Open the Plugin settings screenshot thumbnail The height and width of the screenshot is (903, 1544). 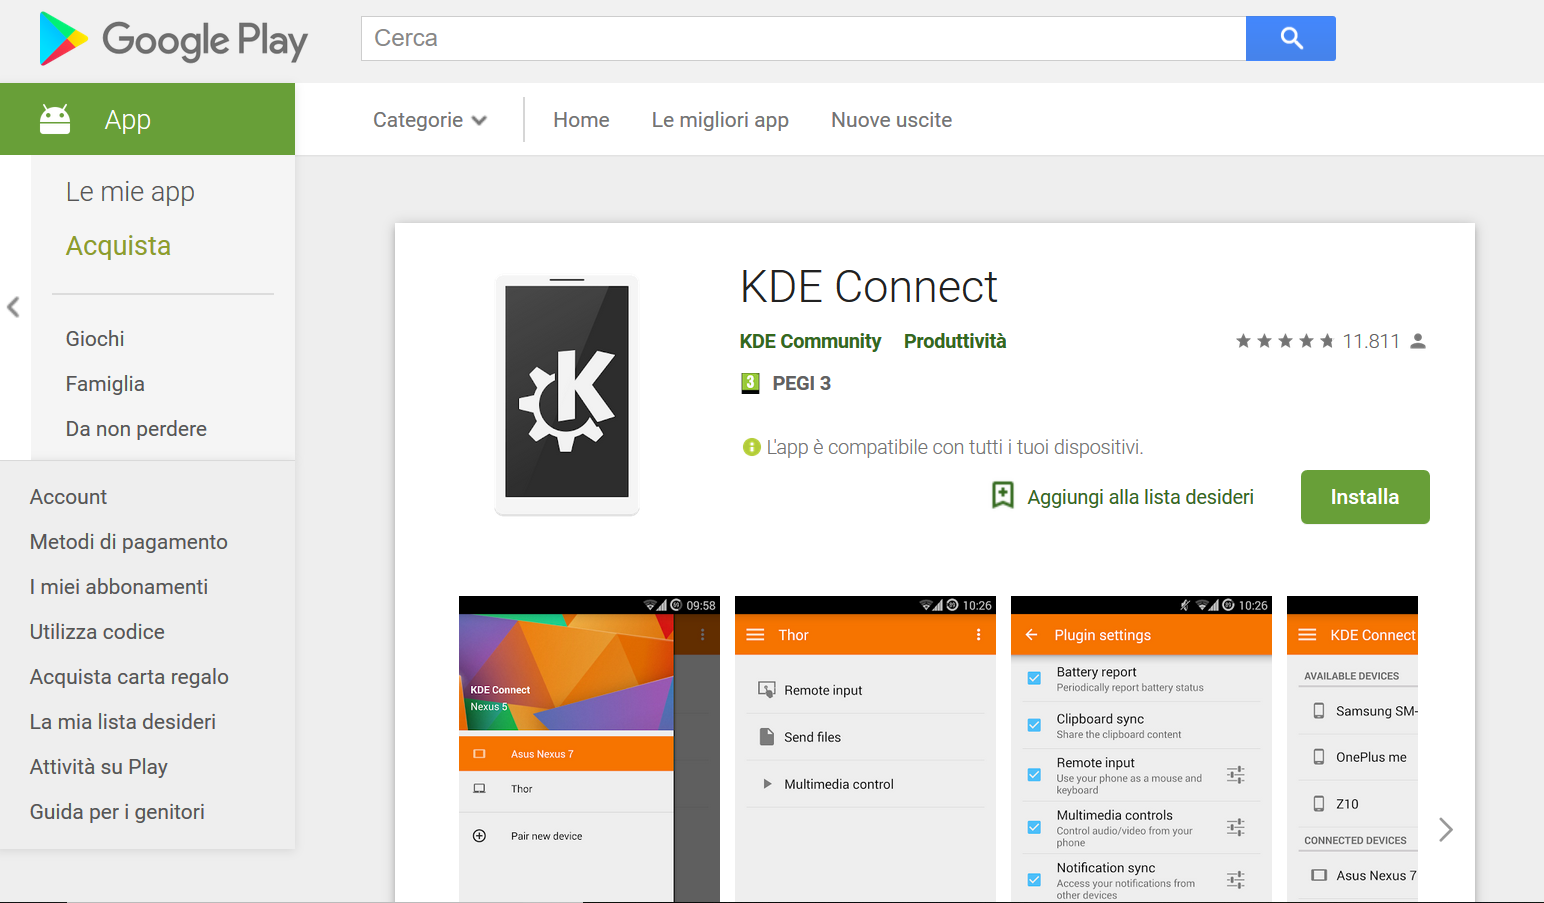tap(1141, 749)
